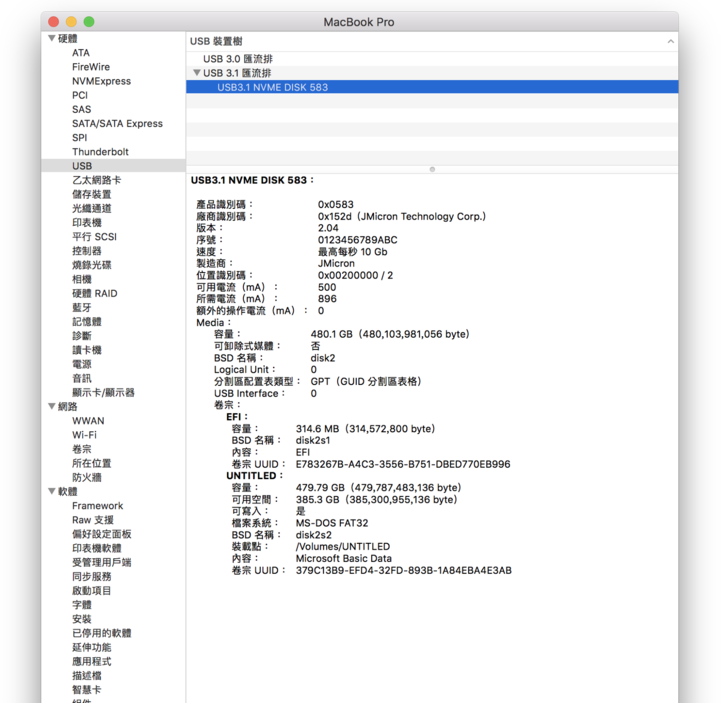Minimize window with yellow button
This screenshot has height=703, width=728.
[x=71, y=22]
